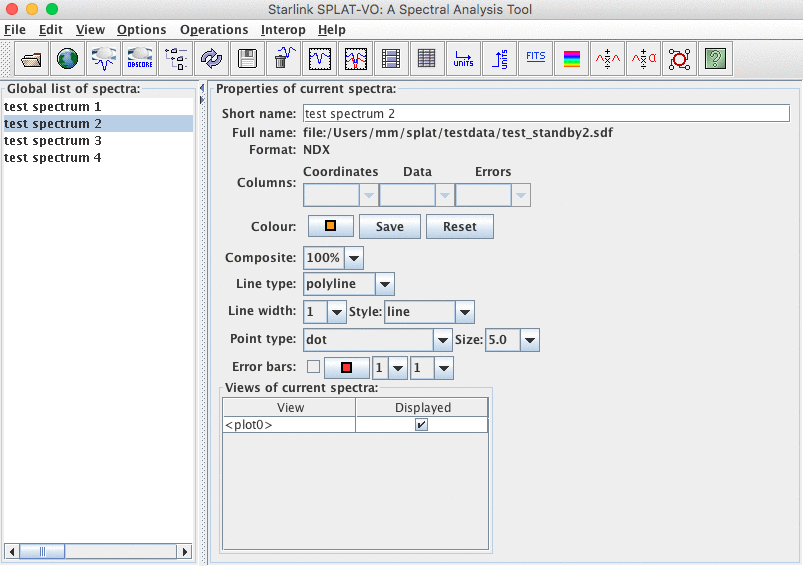Open the File menu
Viewport: 803px width, 566px height.
point(15,30)
